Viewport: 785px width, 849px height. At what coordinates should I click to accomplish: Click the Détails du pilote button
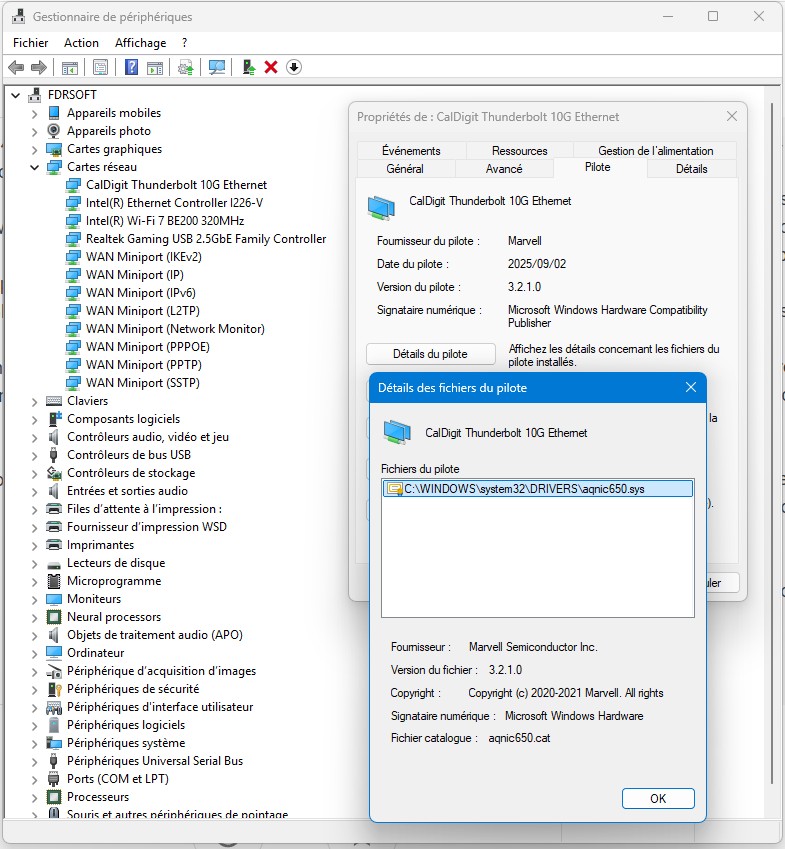click(x=430, y=354)
